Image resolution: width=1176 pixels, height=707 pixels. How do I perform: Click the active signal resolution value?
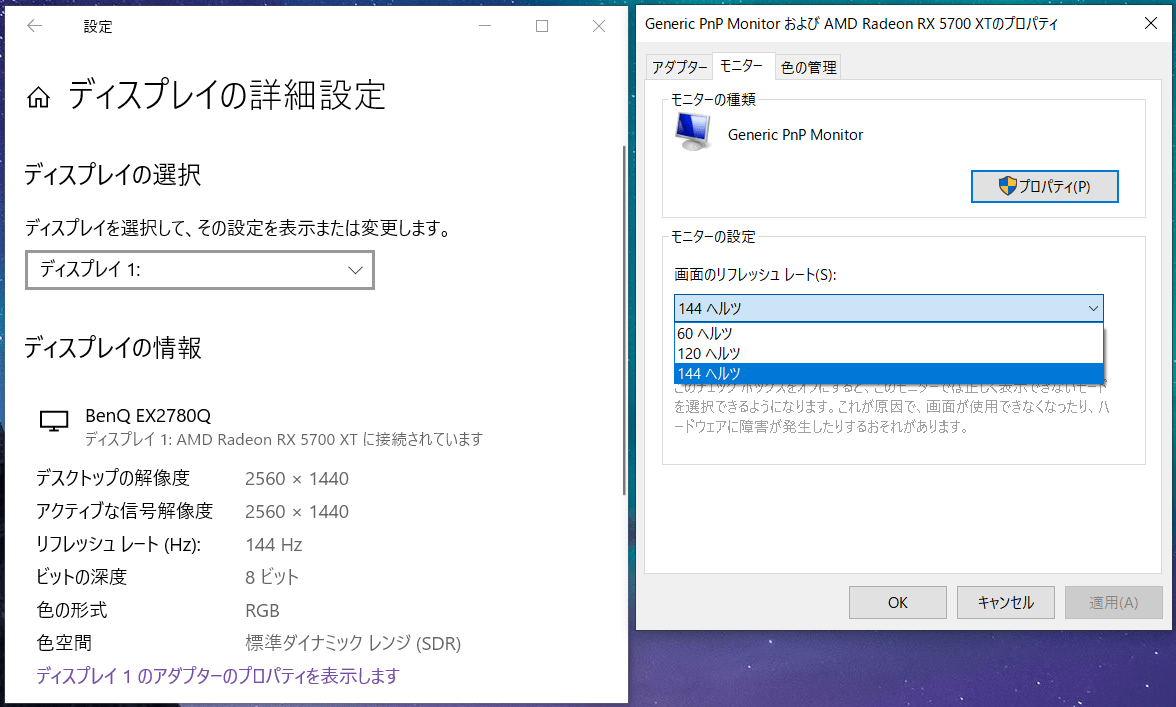(297, 511)
